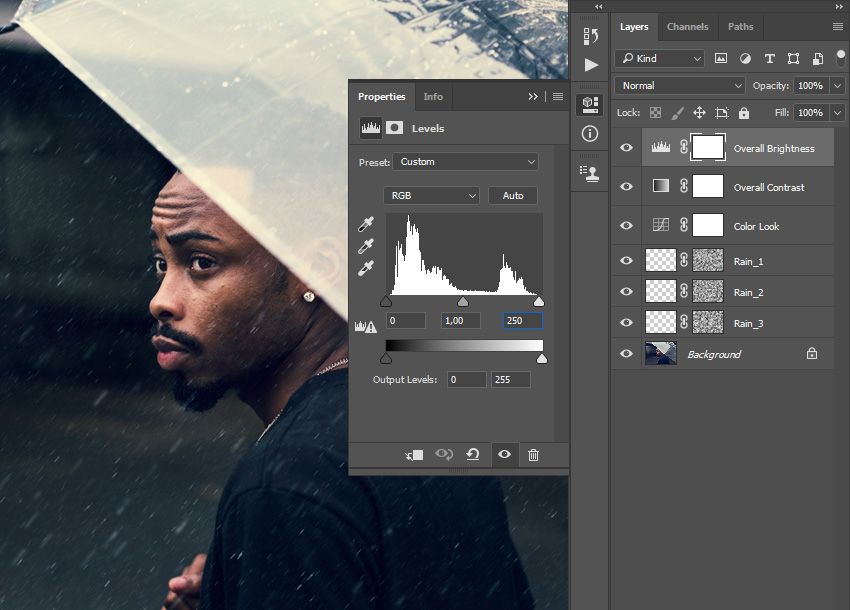Filter layers by type layers icon
Viewport: 850px width, 610px height.
(769, 59)
